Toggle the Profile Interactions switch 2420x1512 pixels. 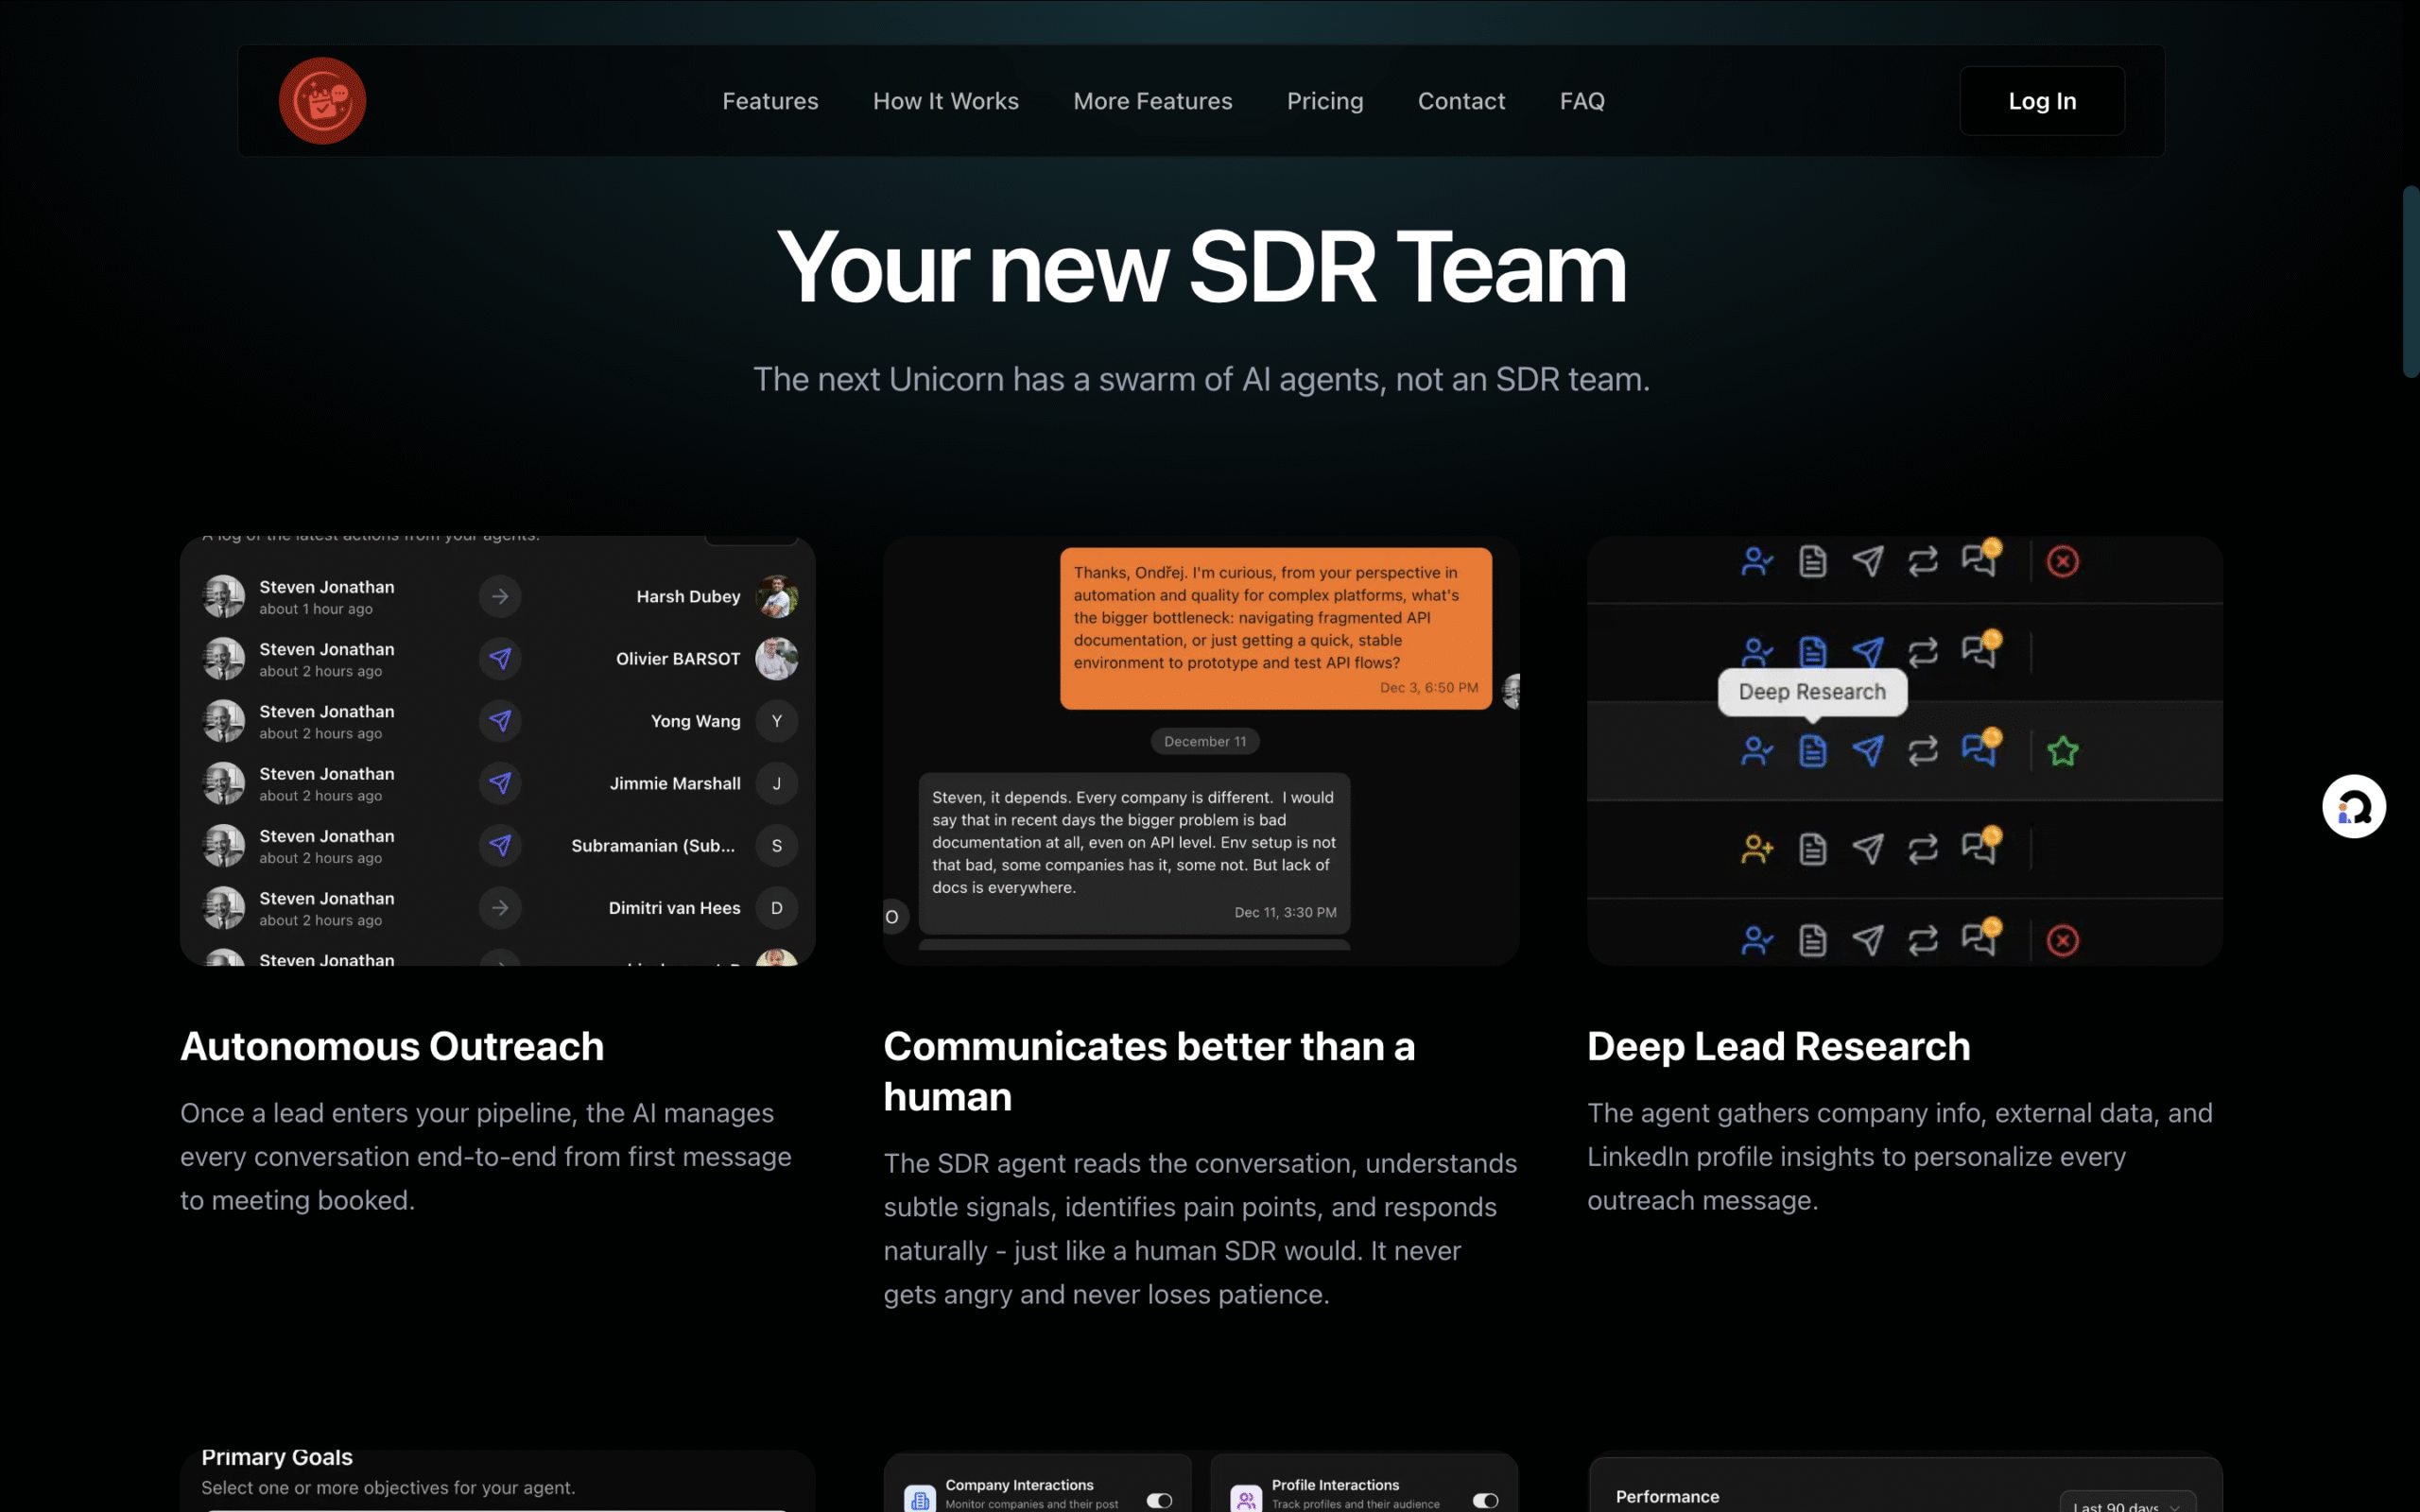(1485, 1500)
